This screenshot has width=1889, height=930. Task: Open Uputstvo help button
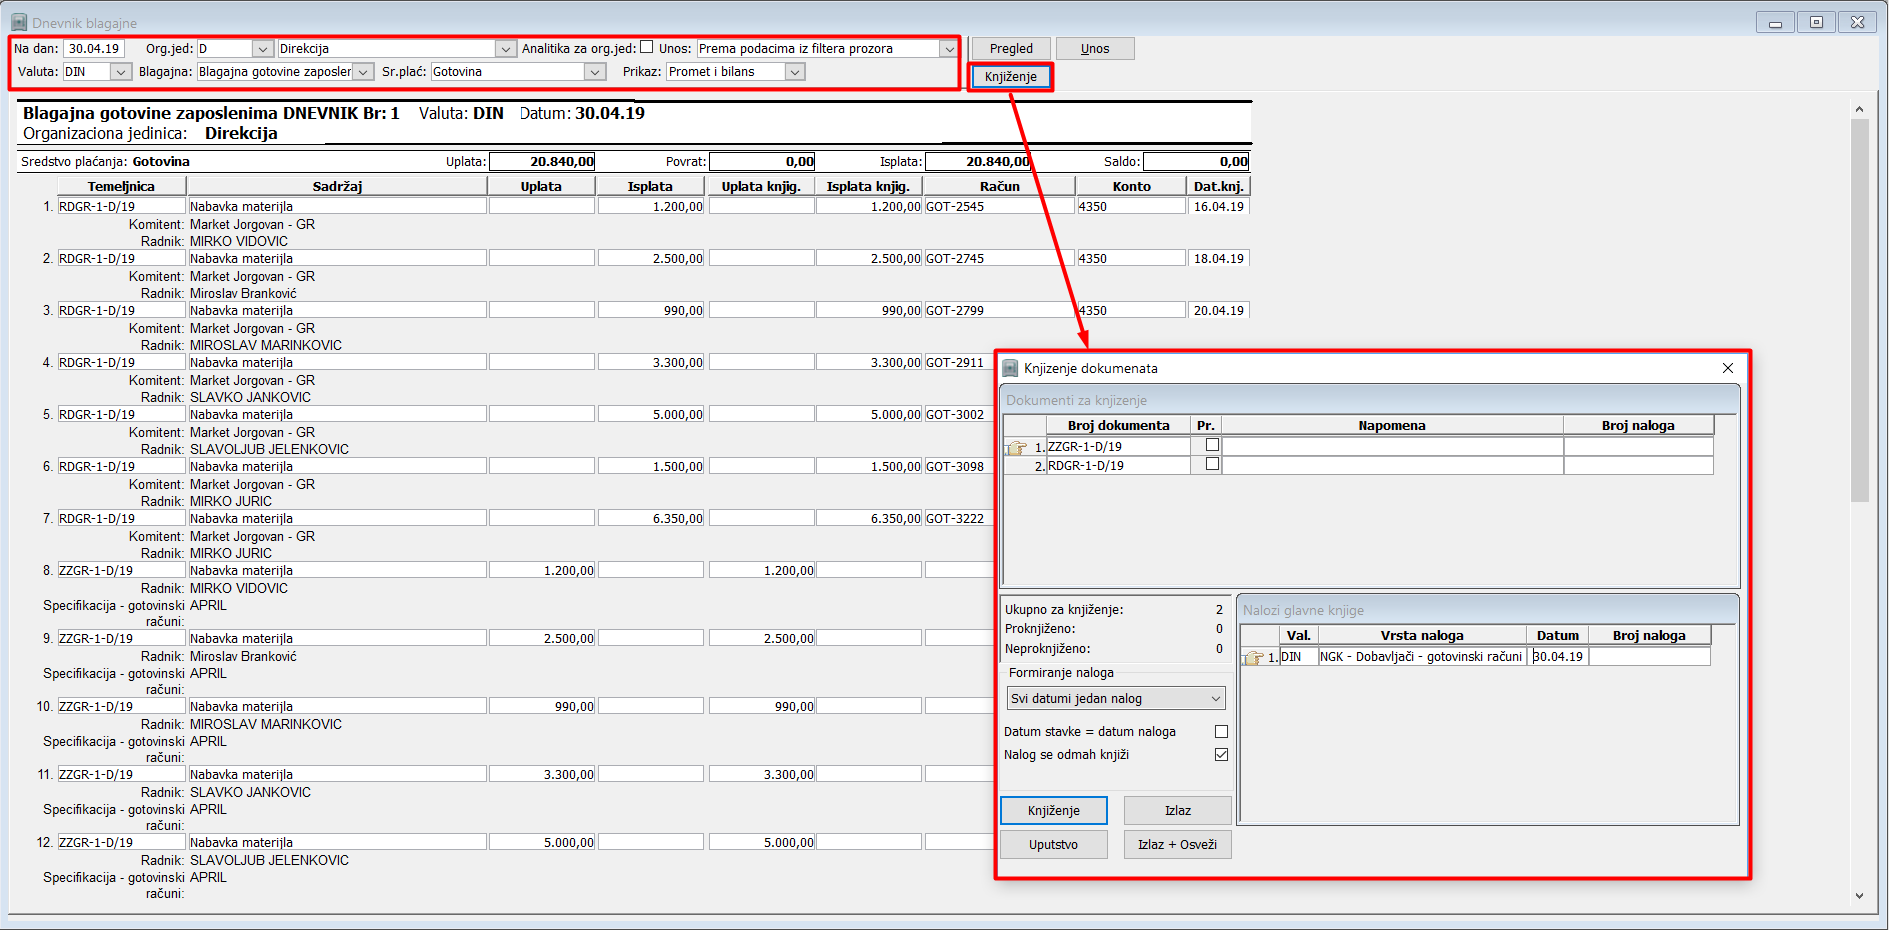click(x=1054, y=845)
